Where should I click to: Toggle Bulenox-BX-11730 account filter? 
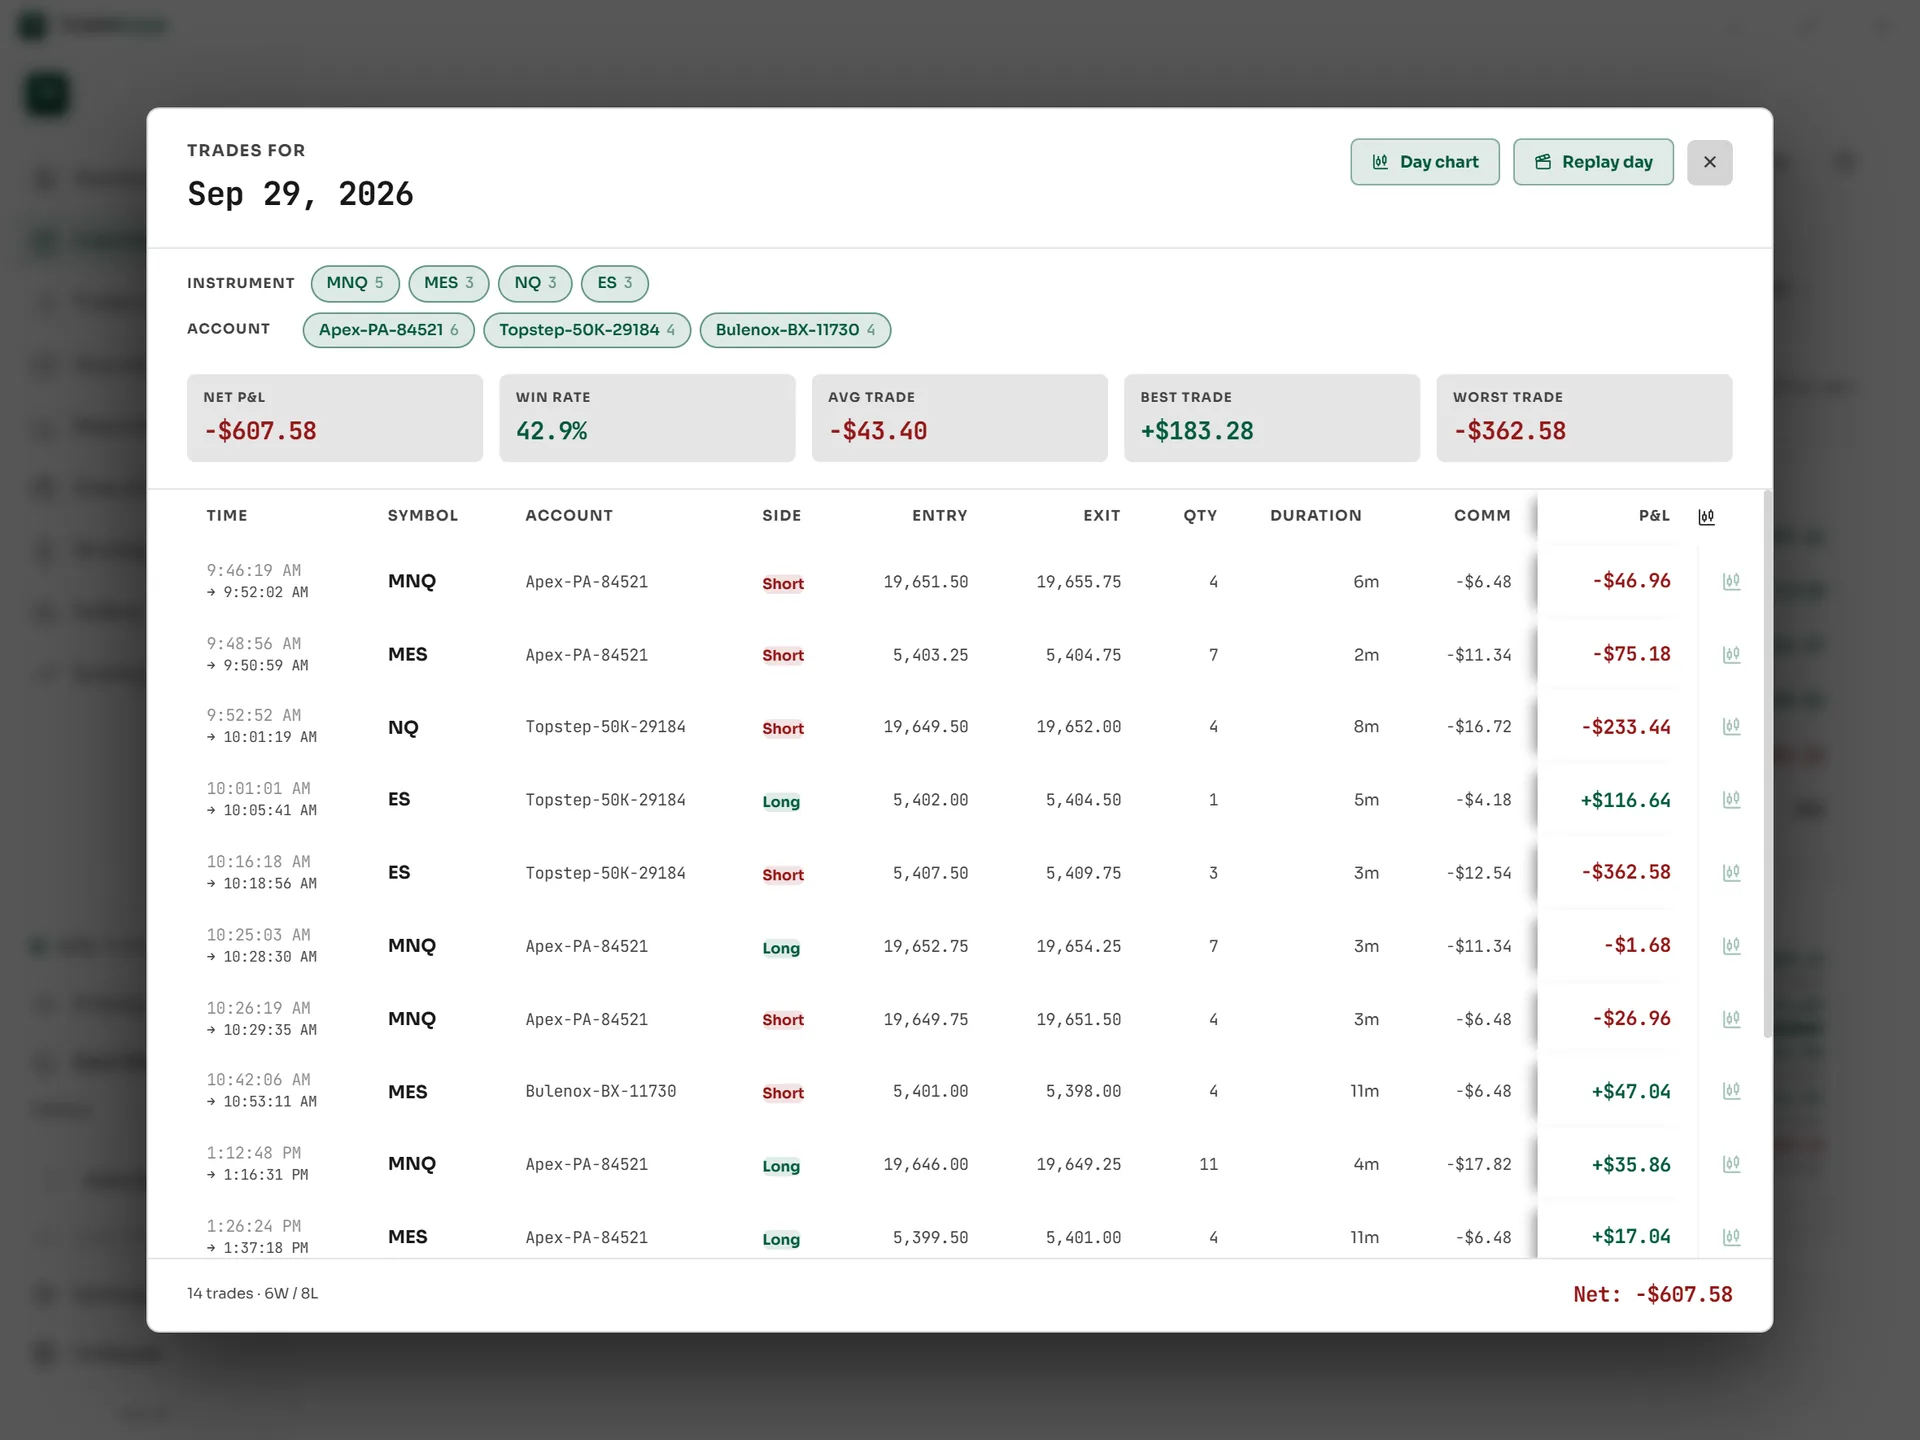pos(795,330)
